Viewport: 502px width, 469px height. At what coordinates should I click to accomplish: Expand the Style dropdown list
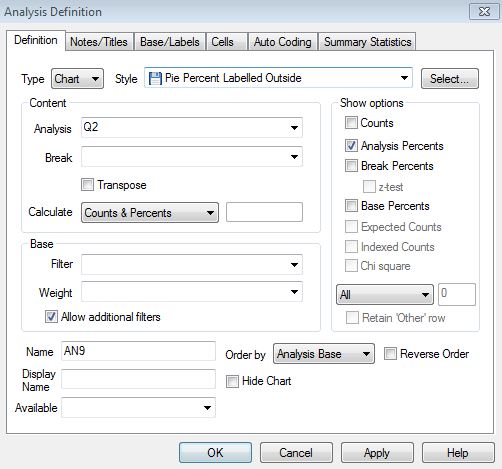404,78
